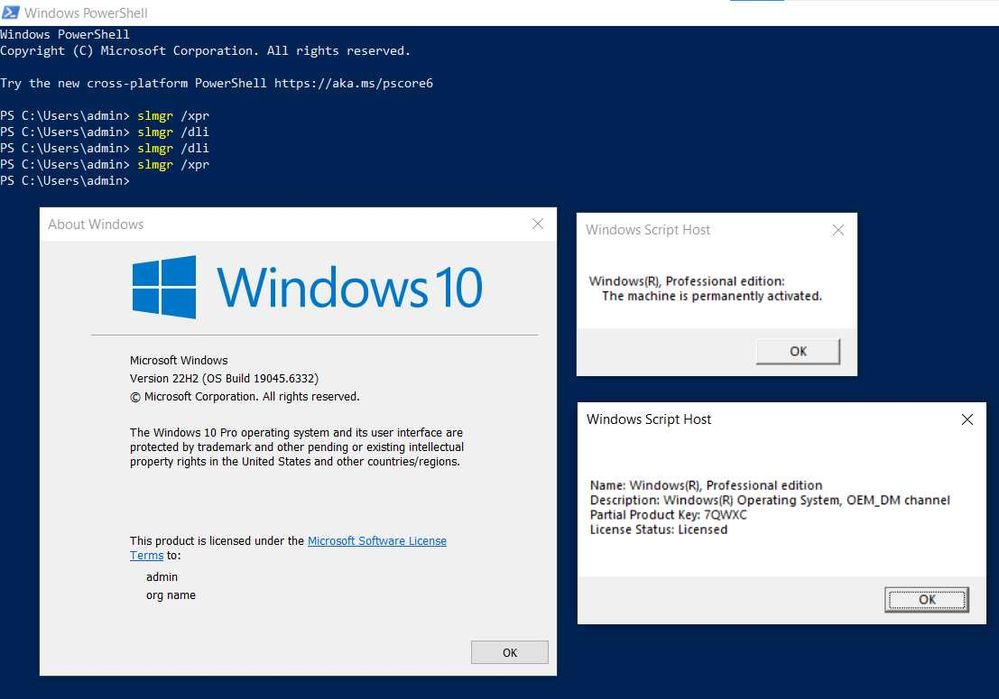Click the Partial Product Key 7QWXC line
Screen dimensions: 999x699
click(668, 515)
